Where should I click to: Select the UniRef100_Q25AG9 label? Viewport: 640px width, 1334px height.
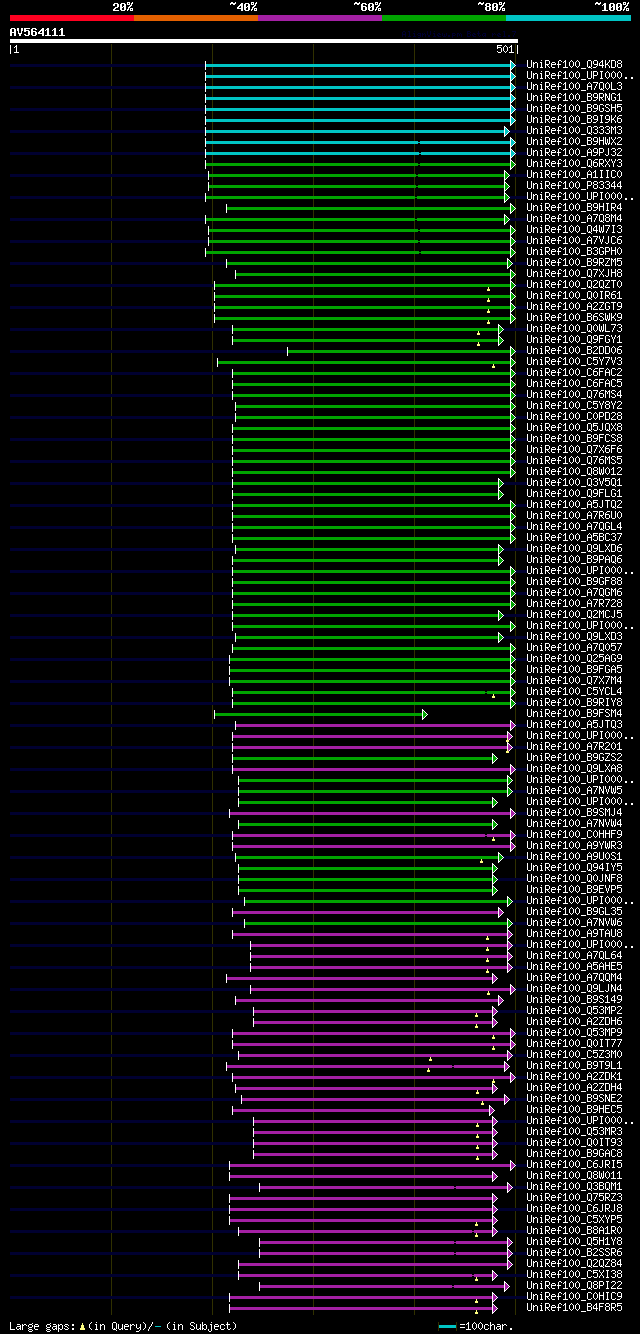[x=574, y=658]
